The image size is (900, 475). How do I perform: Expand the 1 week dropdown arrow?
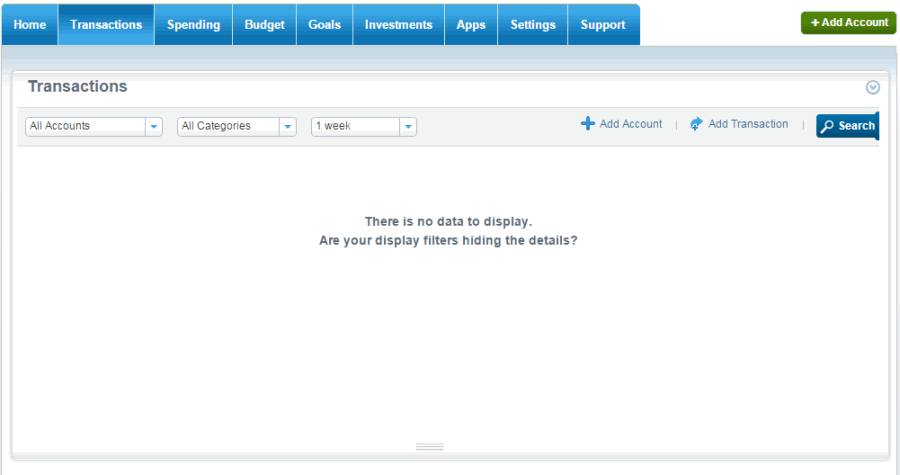[408, 127]
